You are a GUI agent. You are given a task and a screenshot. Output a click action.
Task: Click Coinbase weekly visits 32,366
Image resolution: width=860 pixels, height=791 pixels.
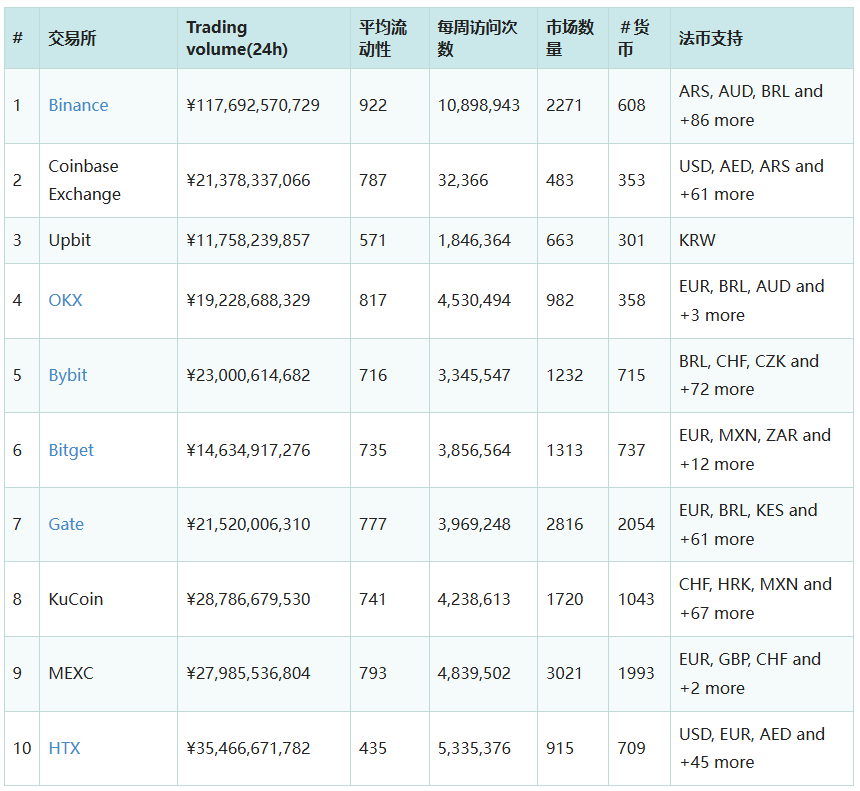pos(463,180)
